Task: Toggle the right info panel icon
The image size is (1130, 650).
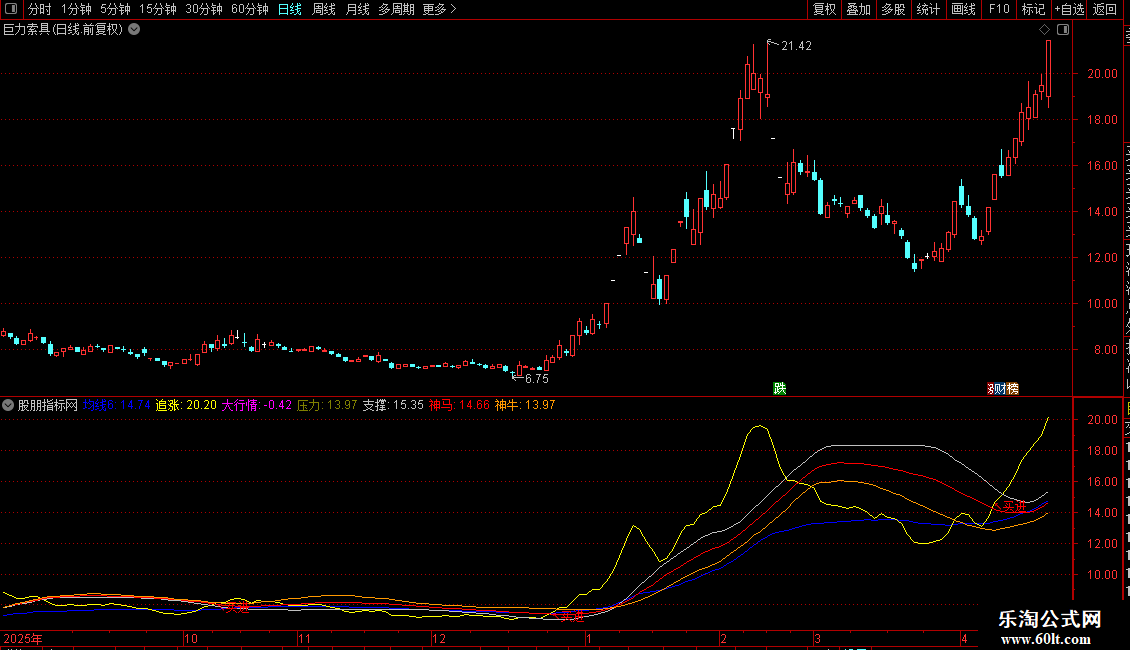Action: 1063,30
